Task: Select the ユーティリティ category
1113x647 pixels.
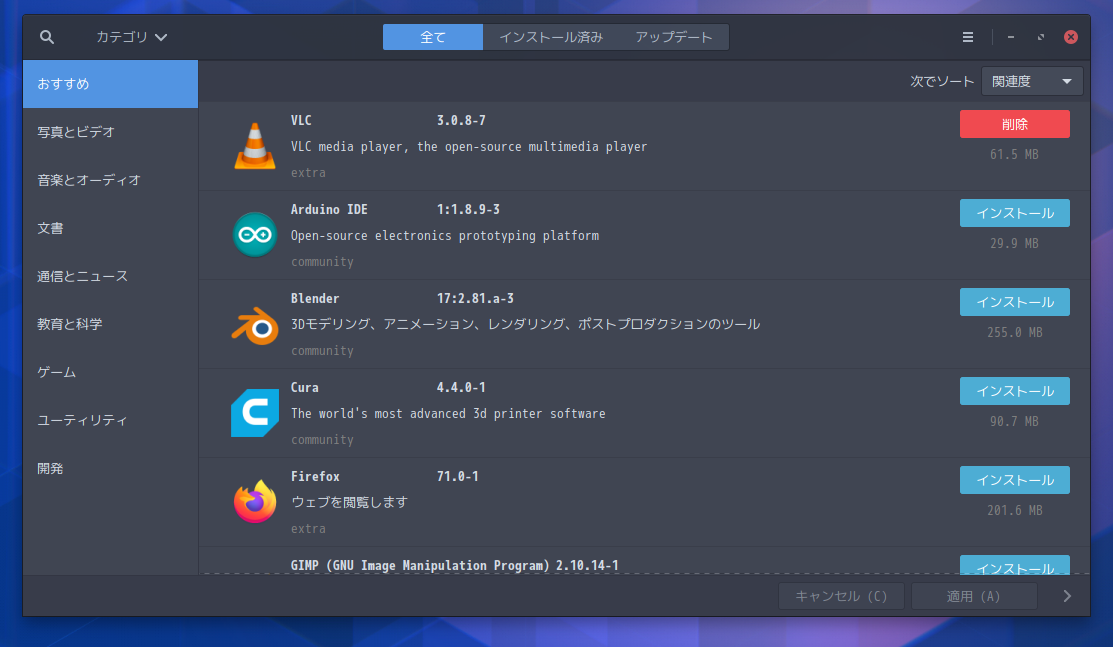Action: pyautogui.click(x=110, y=420)
